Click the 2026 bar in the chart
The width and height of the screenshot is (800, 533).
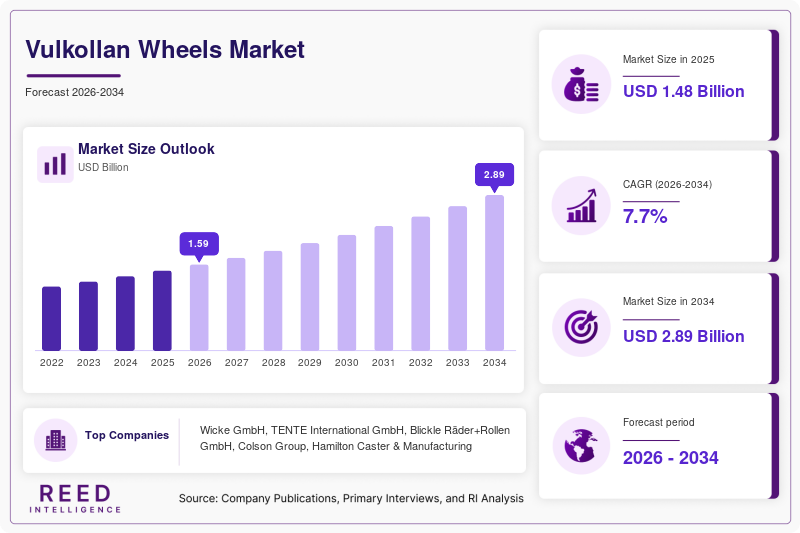pyautogui.click(x=199, y=308)
